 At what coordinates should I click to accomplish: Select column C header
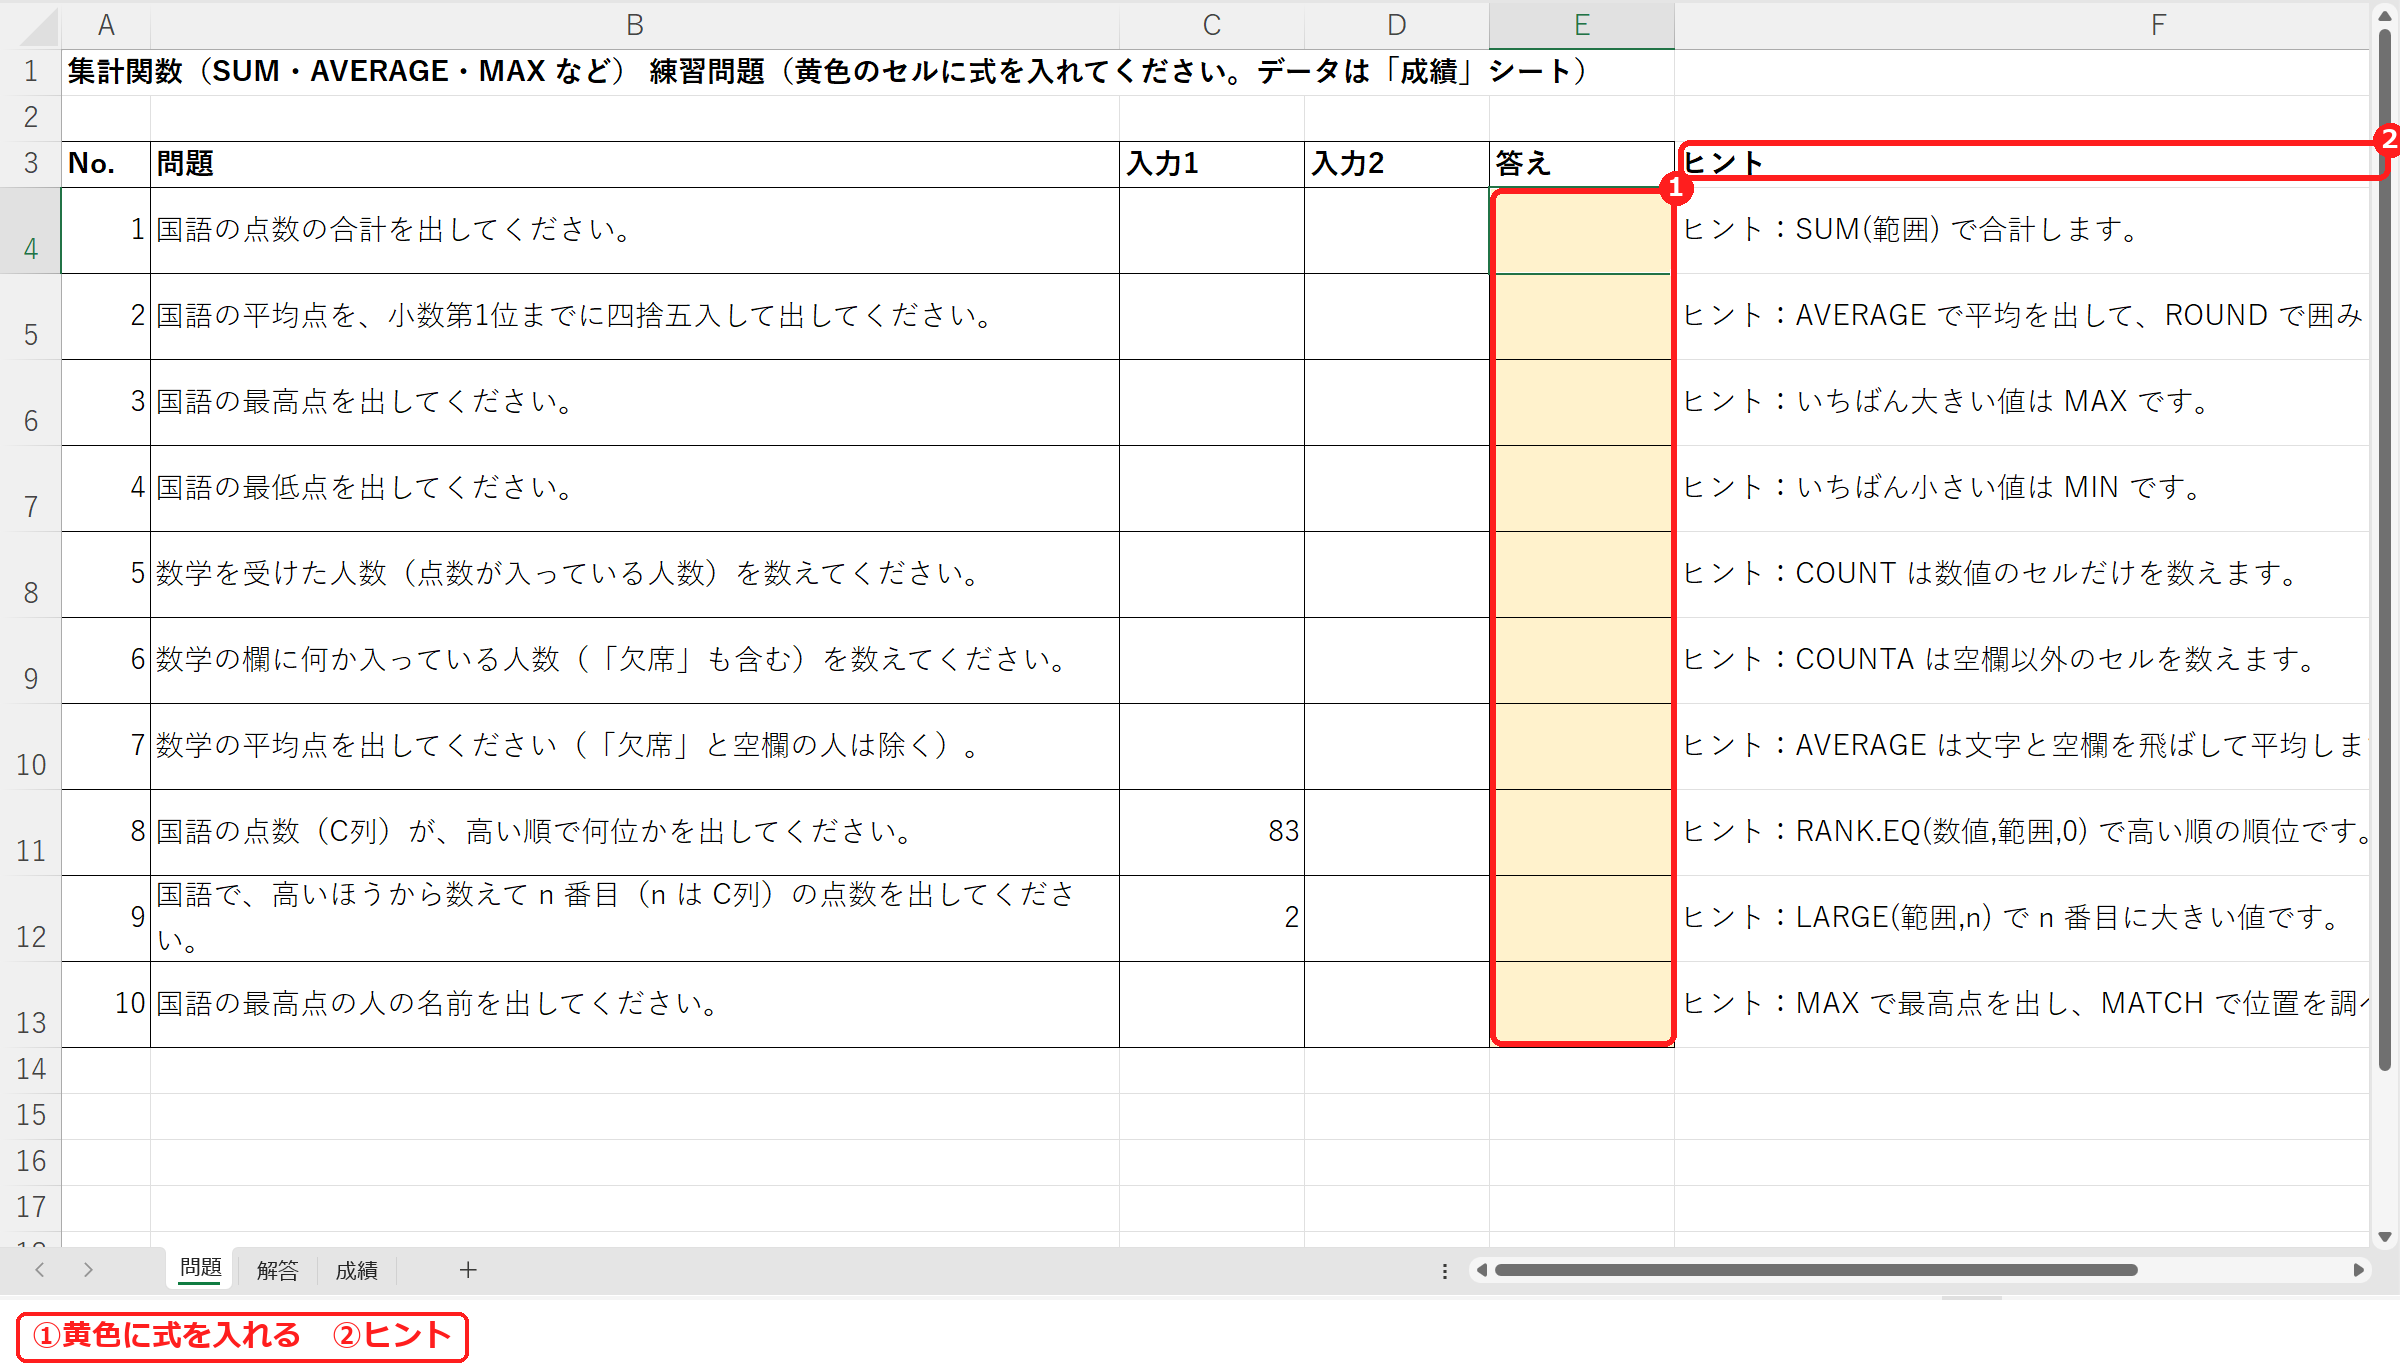(x=1212, y=25)
